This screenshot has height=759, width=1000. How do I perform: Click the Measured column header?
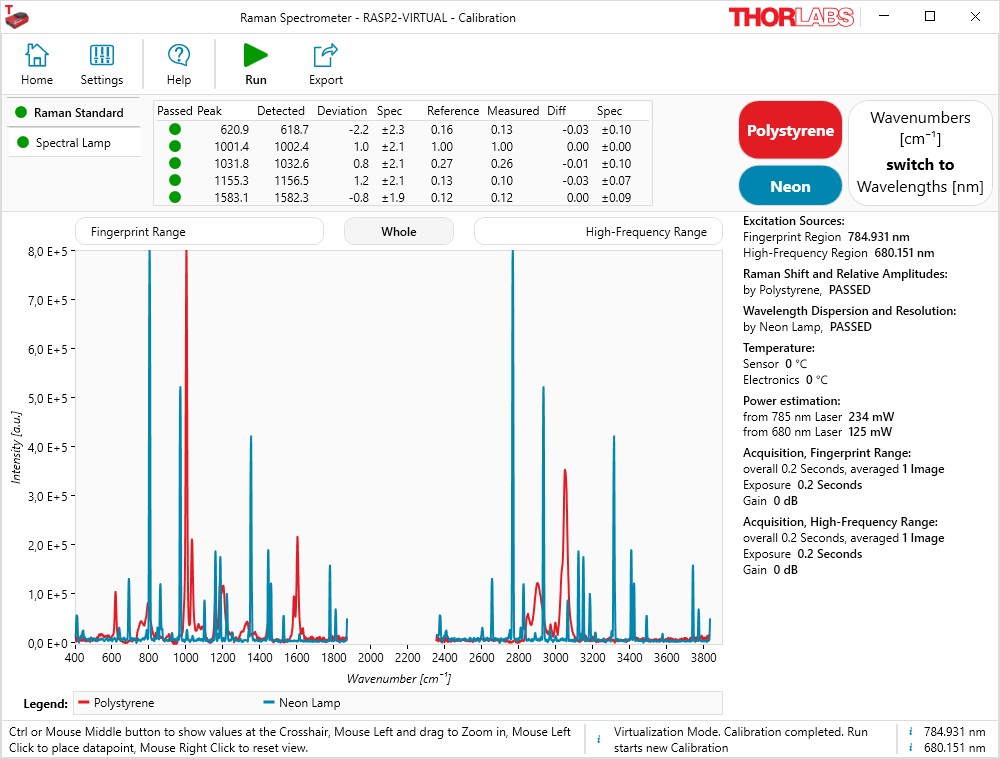[513, 111]
